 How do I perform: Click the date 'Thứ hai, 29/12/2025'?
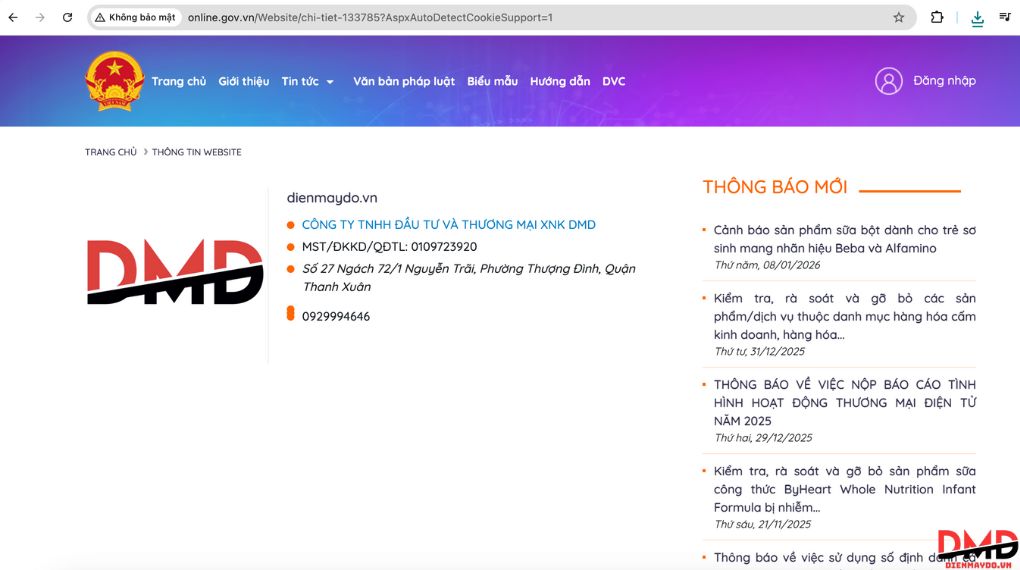click(x=763, y=438)
